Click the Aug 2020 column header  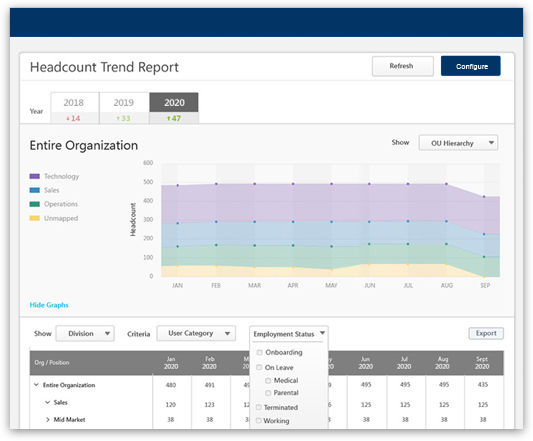[443, 363]
